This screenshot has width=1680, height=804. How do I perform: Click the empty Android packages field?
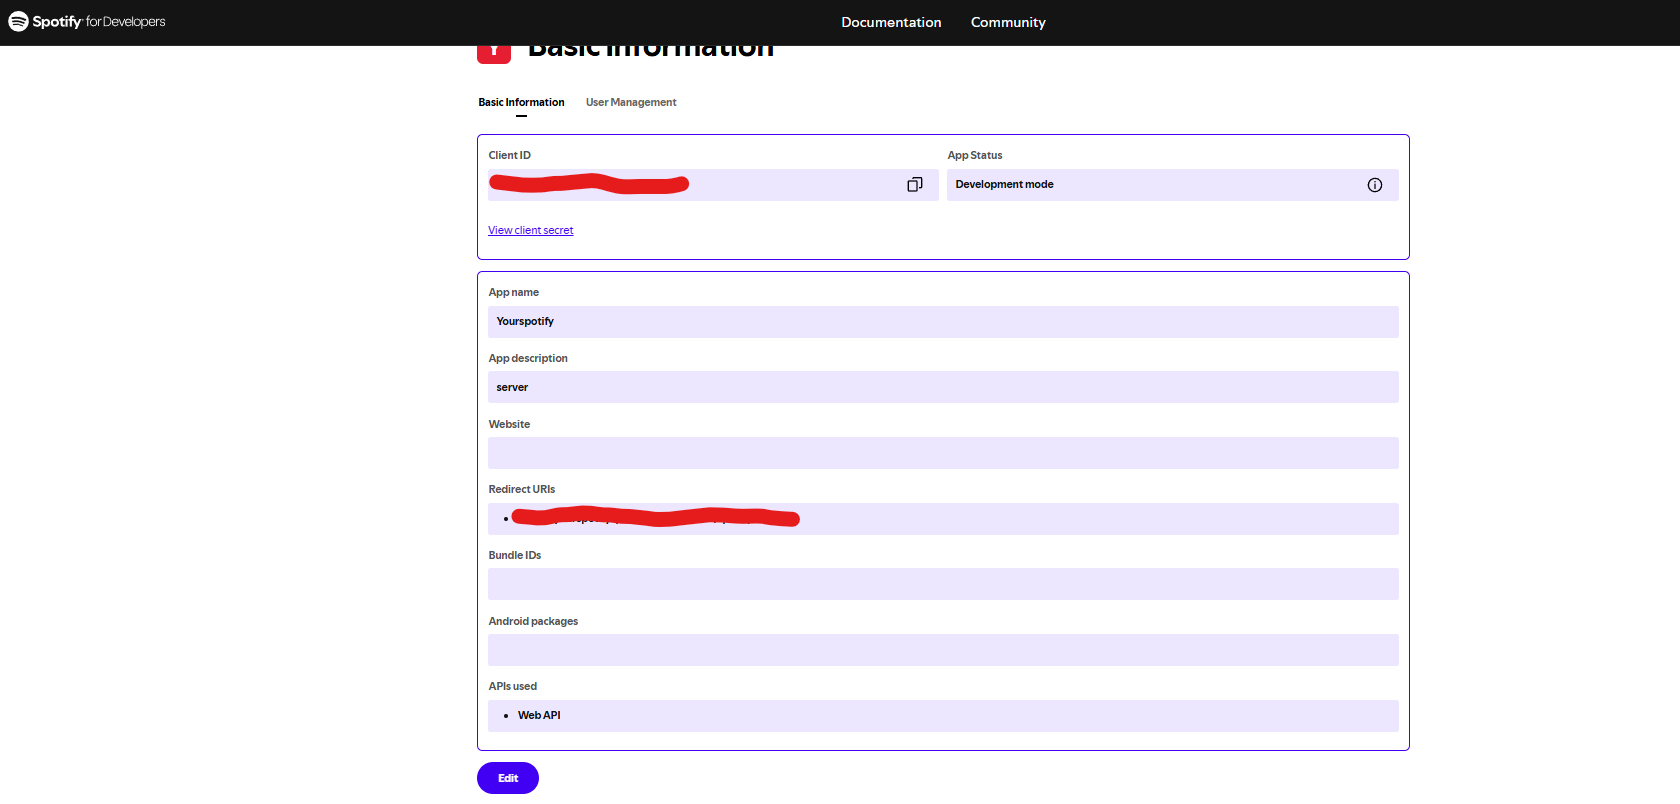click(x=942, y=650)
